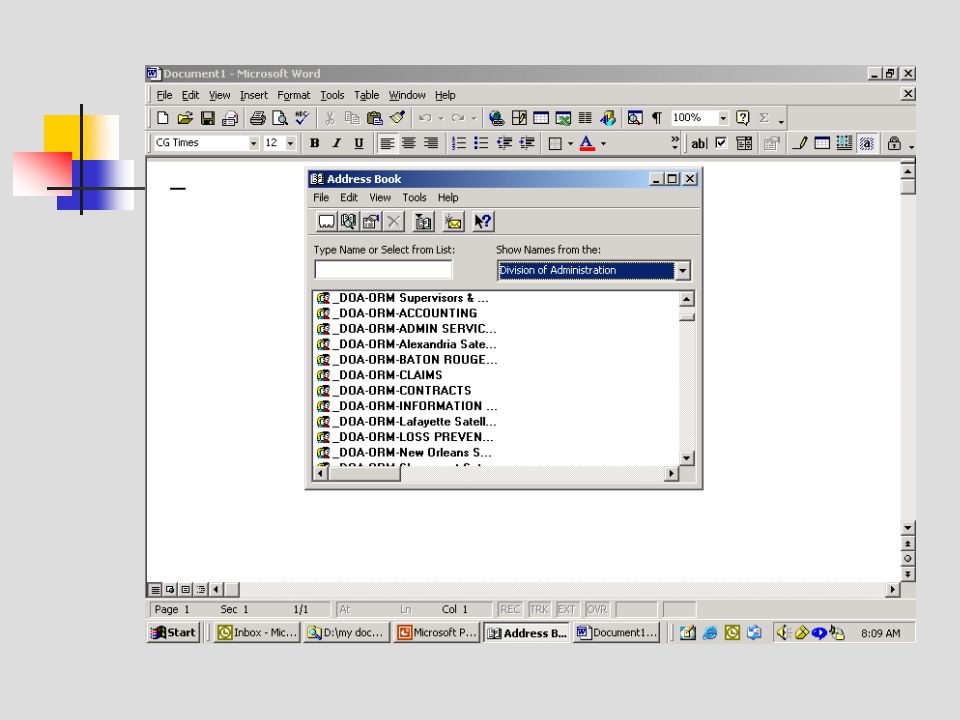
Task: Click the Protect Form lock icon
Action: click(x=894, y=143)
